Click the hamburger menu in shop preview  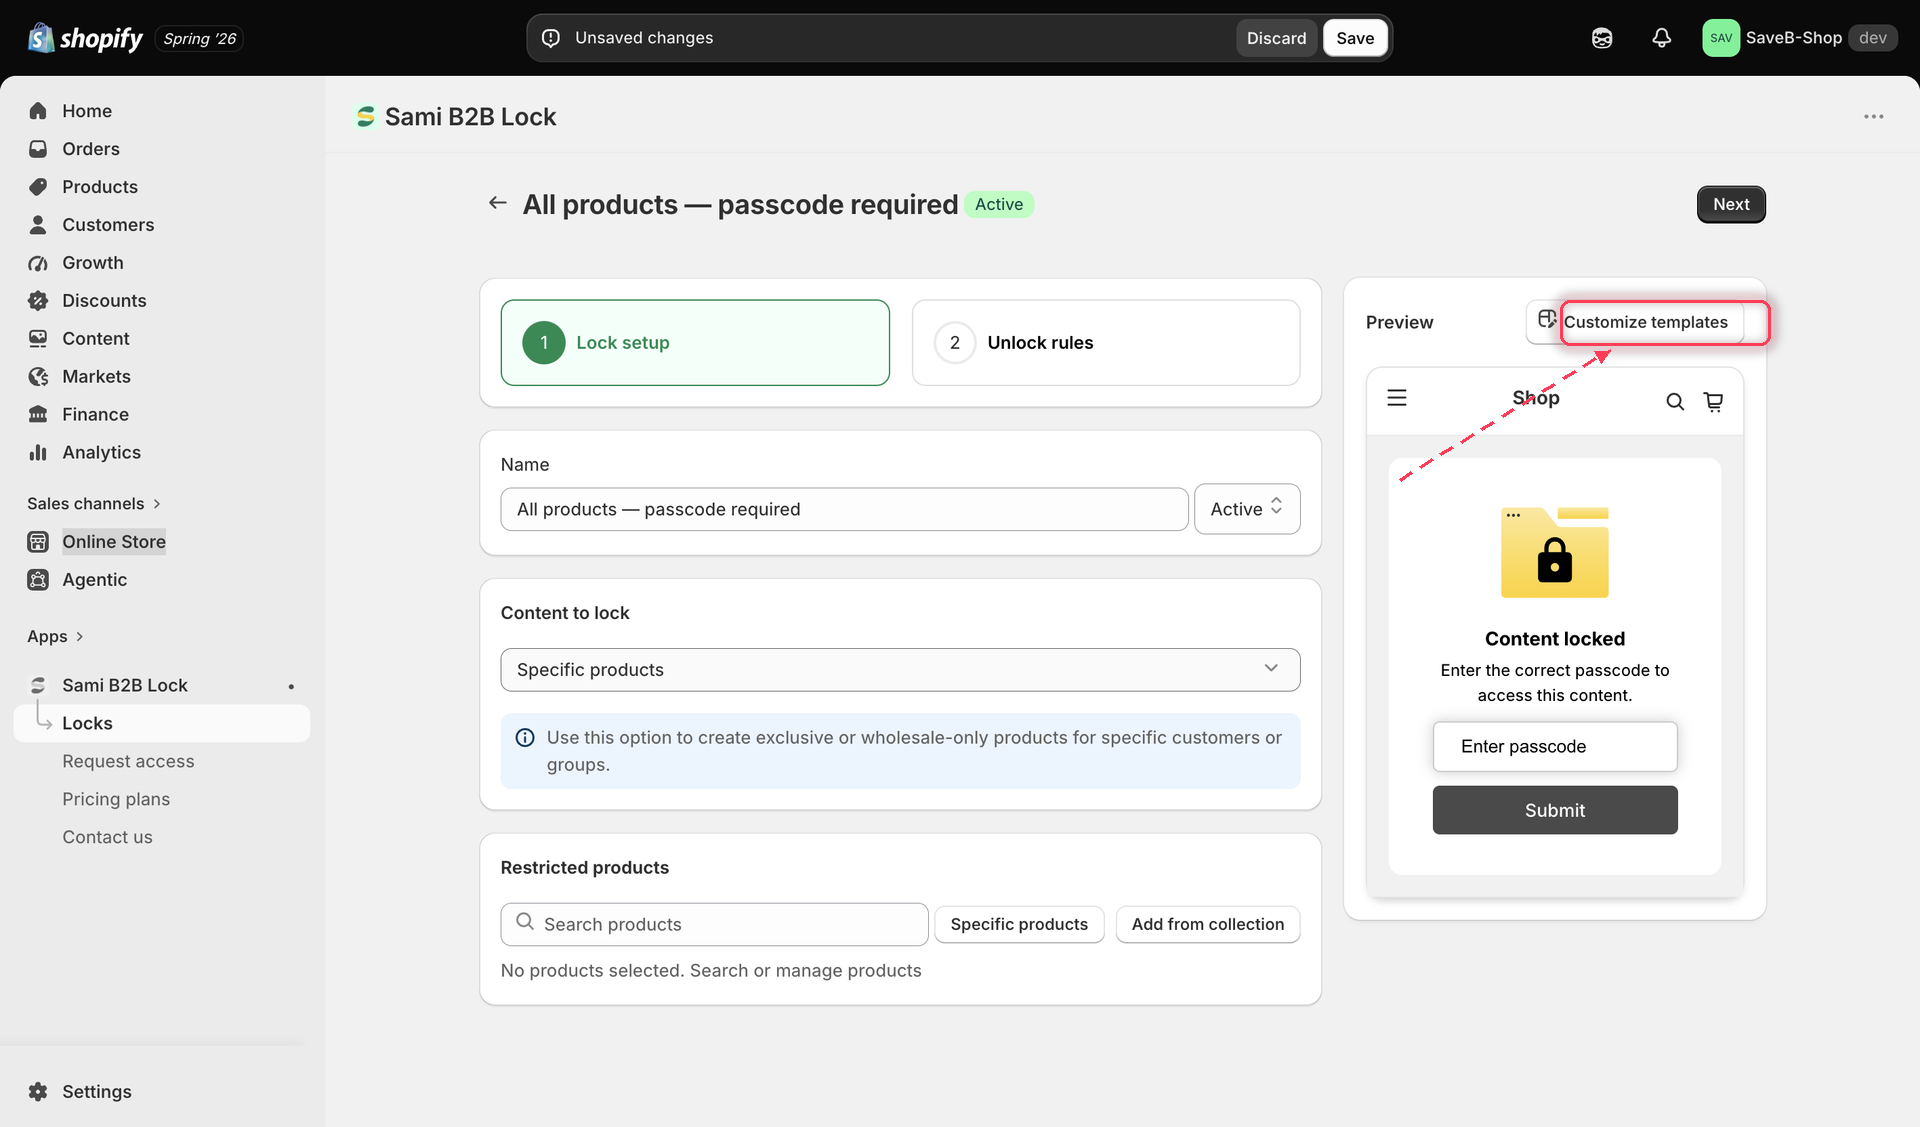(x=1397, y=398)
